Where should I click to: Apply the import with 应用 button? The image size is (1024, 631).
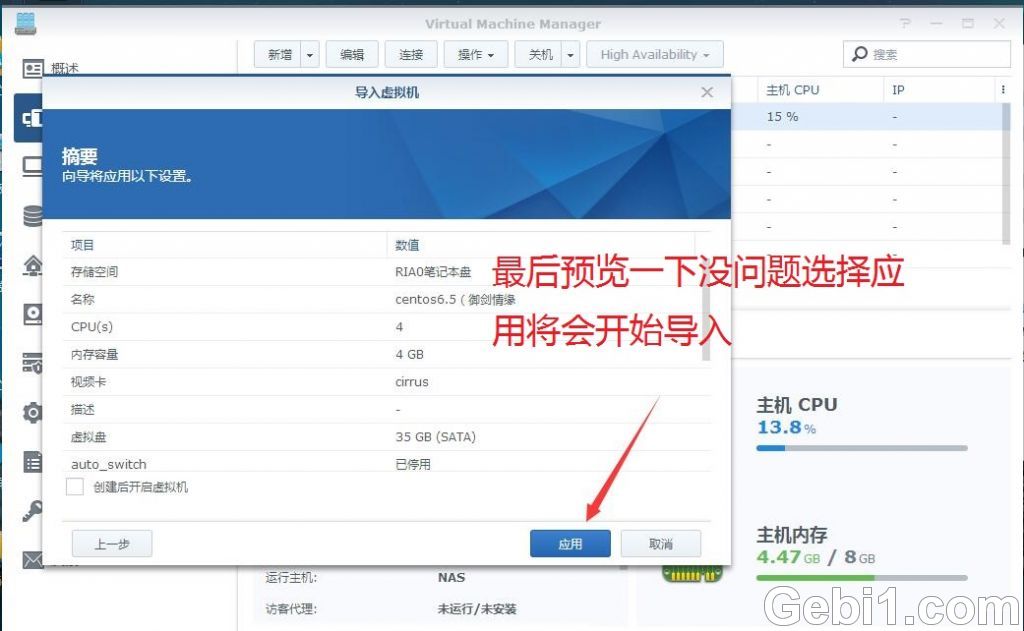[569, 544]
